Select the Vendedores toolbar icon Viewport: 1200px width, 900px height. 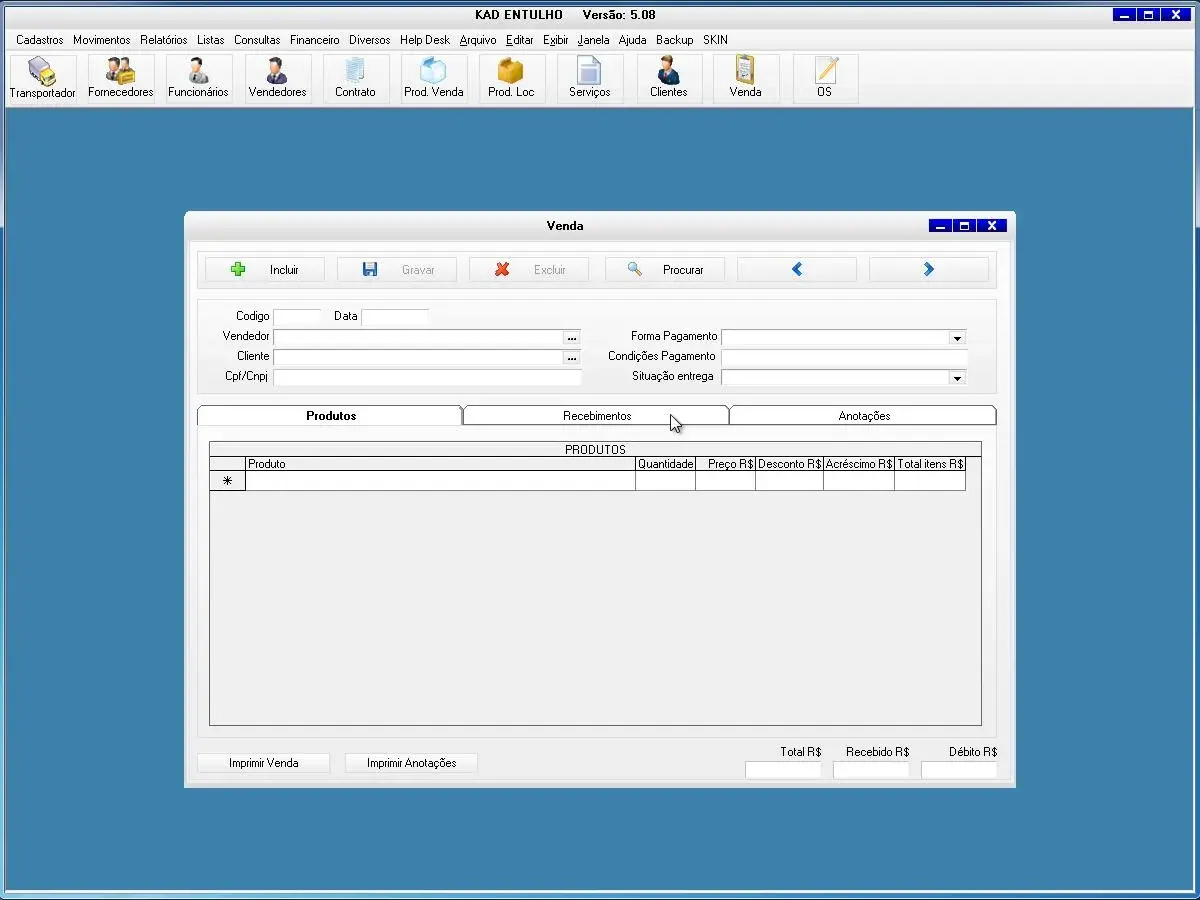pyautogui.click(x=277, y=78)
